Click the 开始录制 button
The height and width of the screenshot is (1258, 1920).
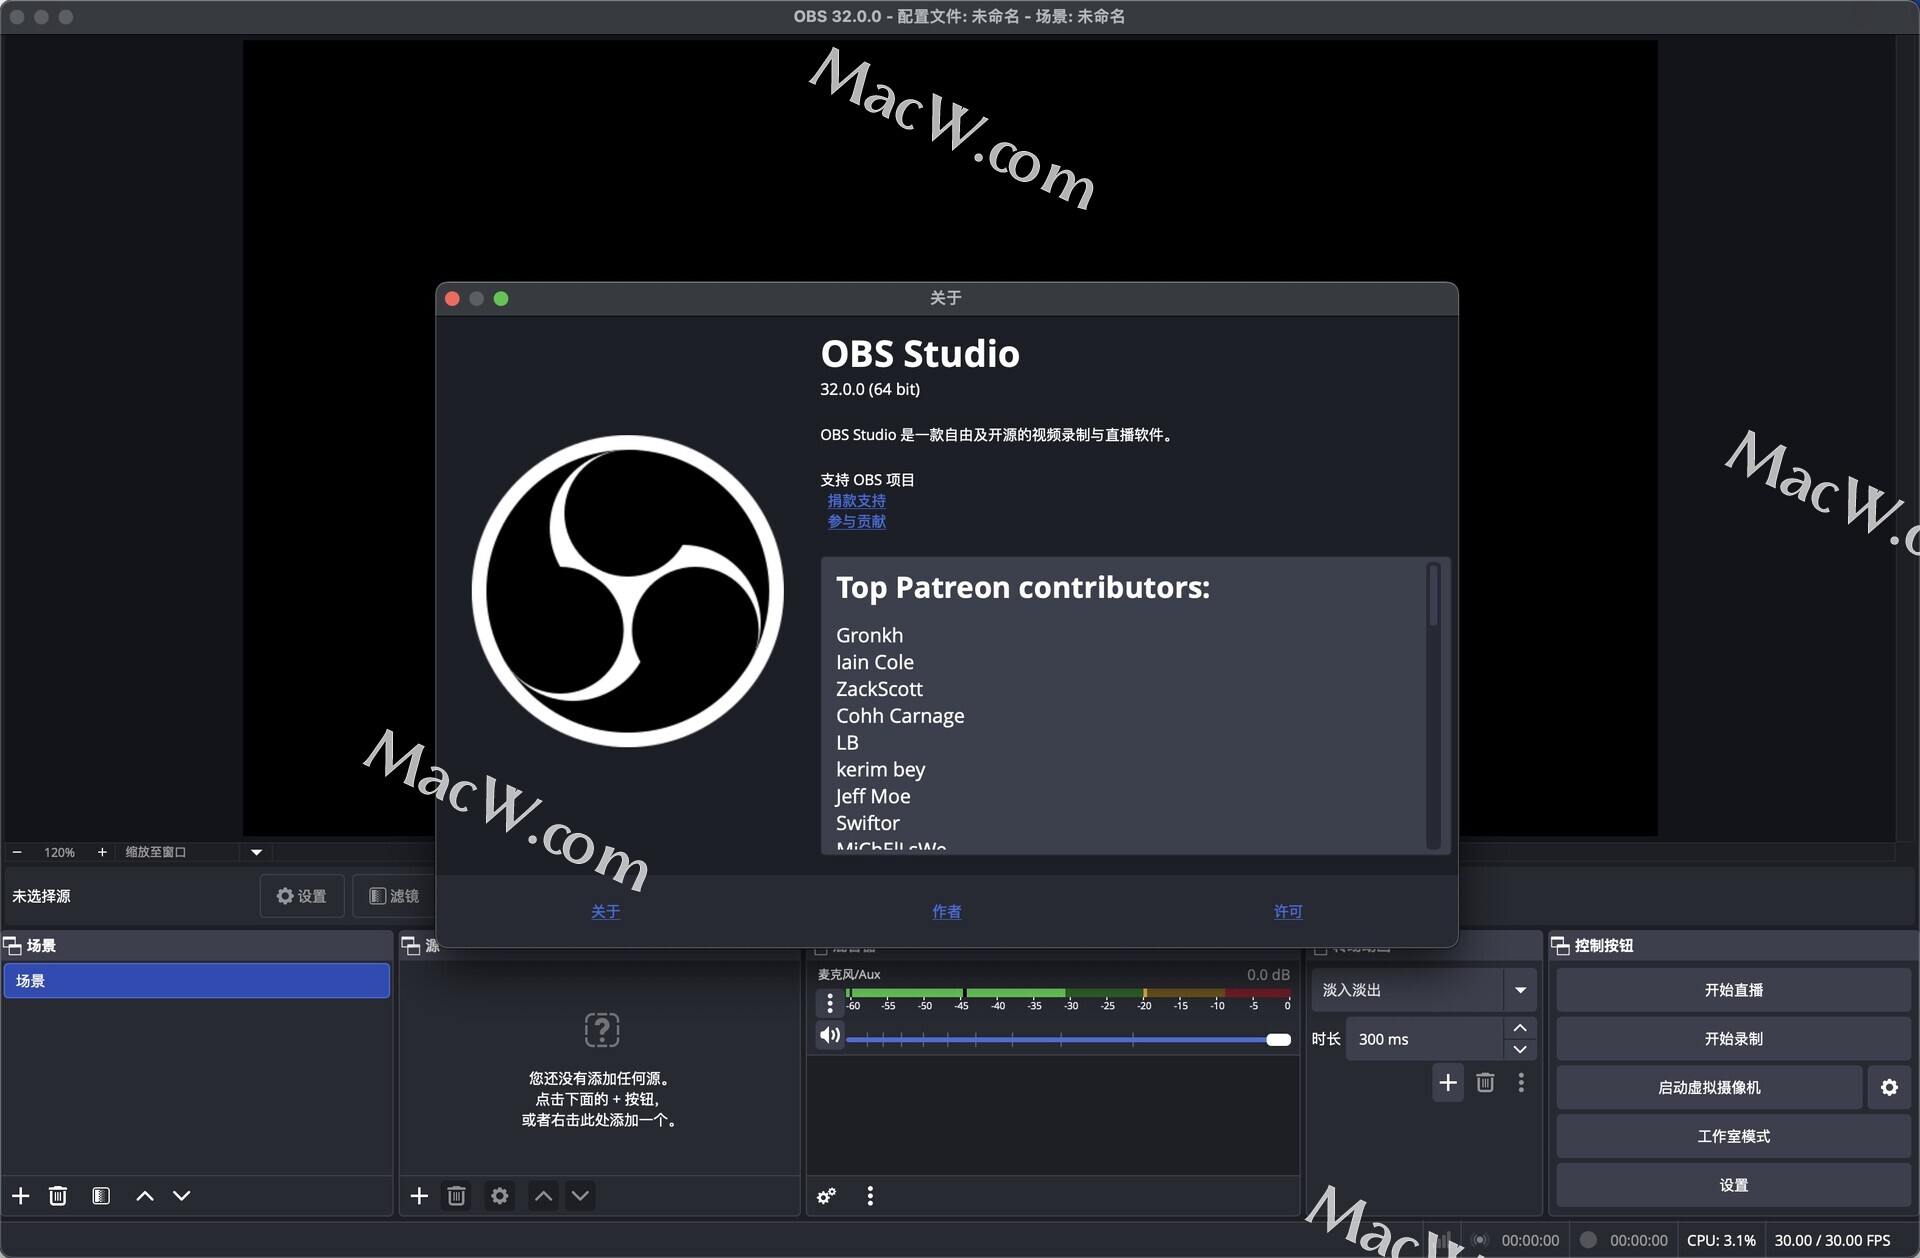[1733, 1039]
